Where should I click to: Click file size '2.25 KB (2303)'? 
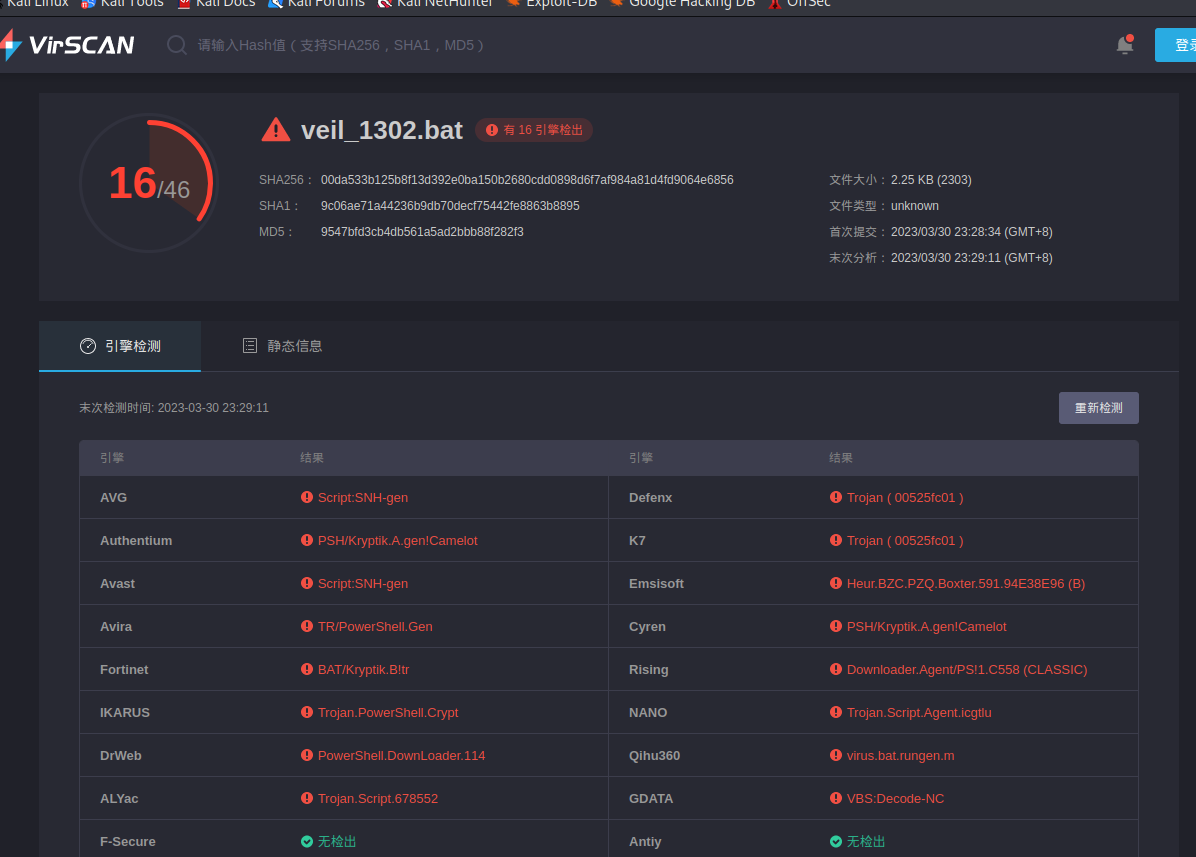click(931, 180)
